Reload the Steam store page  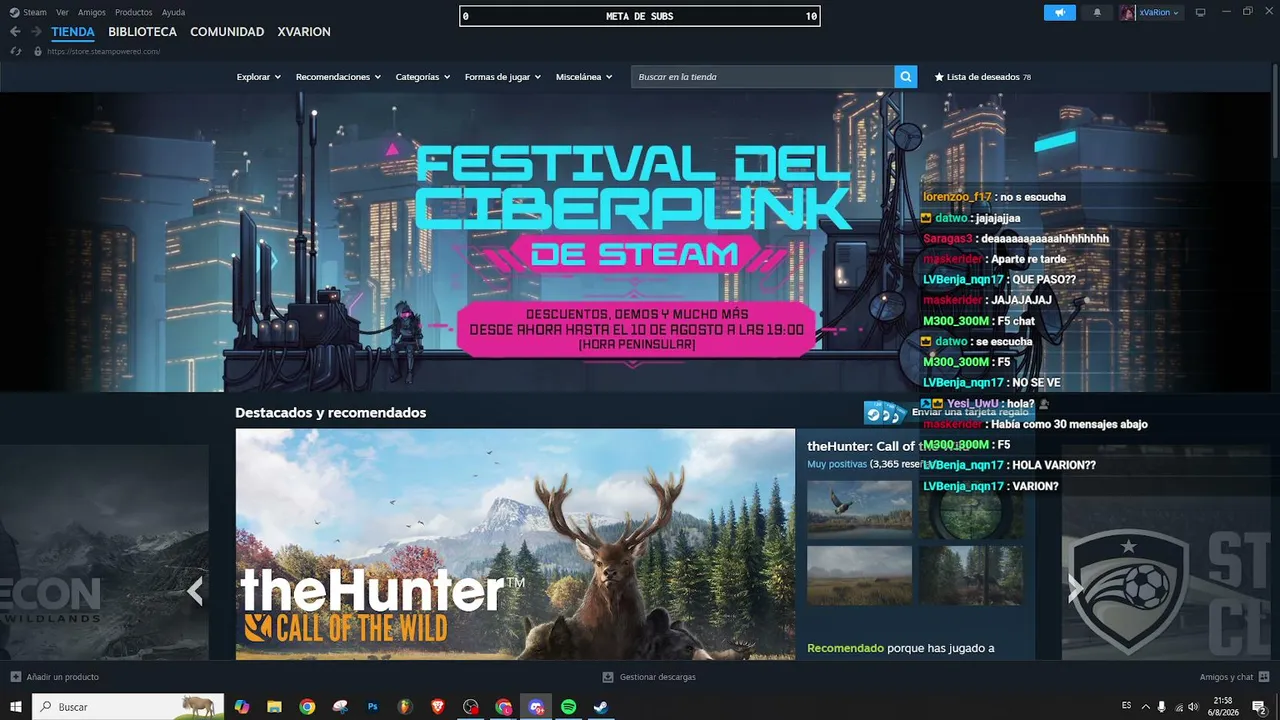(16, 51)
